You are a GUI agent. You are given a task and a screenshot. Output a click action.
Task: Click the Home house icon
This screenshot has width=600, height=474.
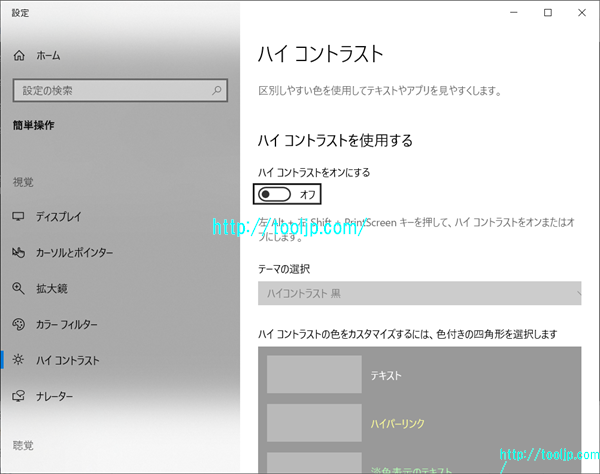19,55
